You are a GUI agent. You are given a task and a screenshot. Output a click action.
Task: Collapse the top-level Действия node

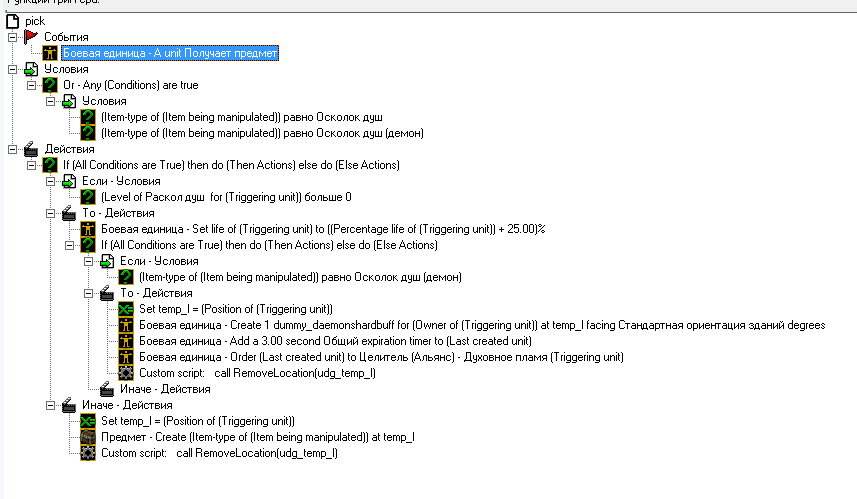[x=13, y=149]
